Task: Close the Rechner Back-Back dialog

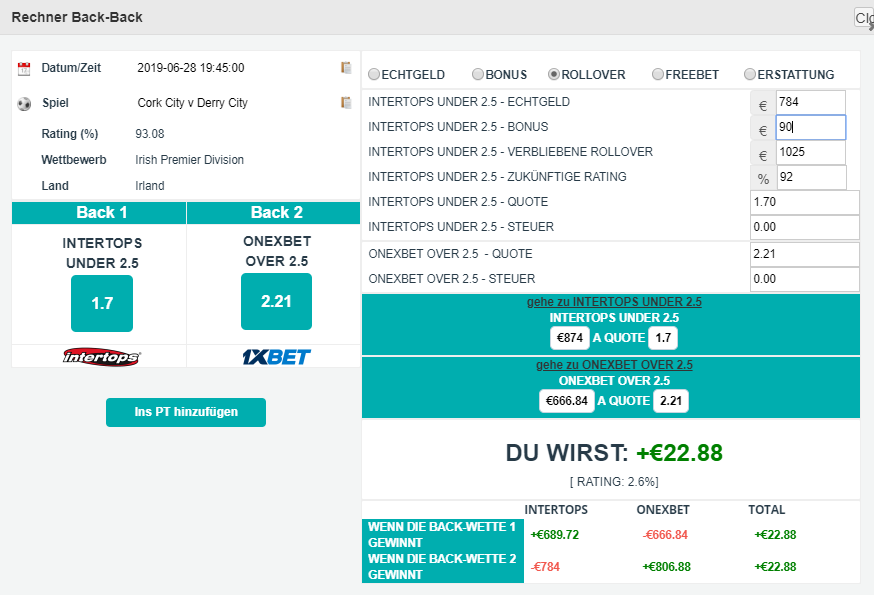Action: point(864,18)
